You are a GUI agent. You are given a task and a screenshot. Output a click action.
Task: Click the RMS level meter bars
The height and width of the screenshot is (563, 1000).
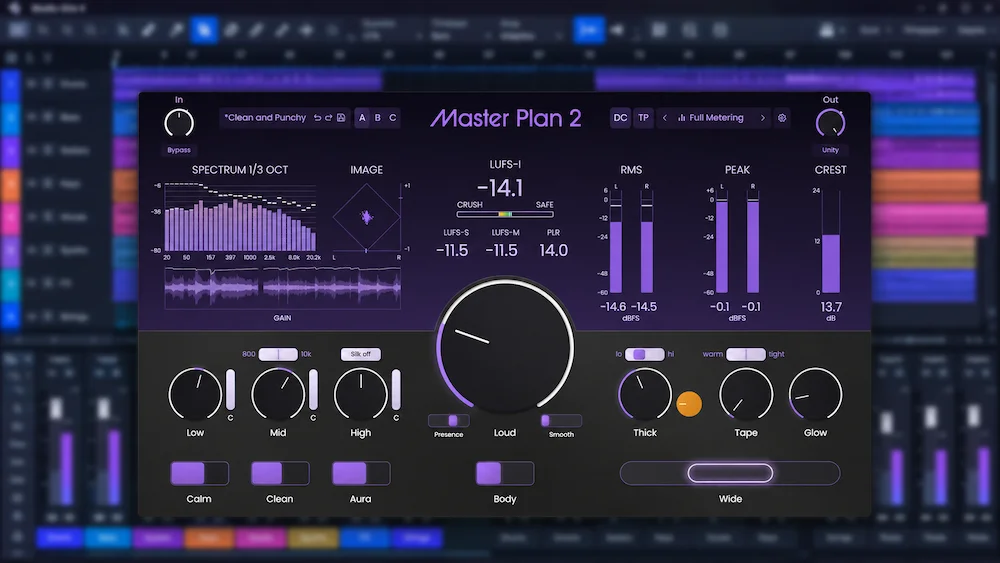pos(631,241)
